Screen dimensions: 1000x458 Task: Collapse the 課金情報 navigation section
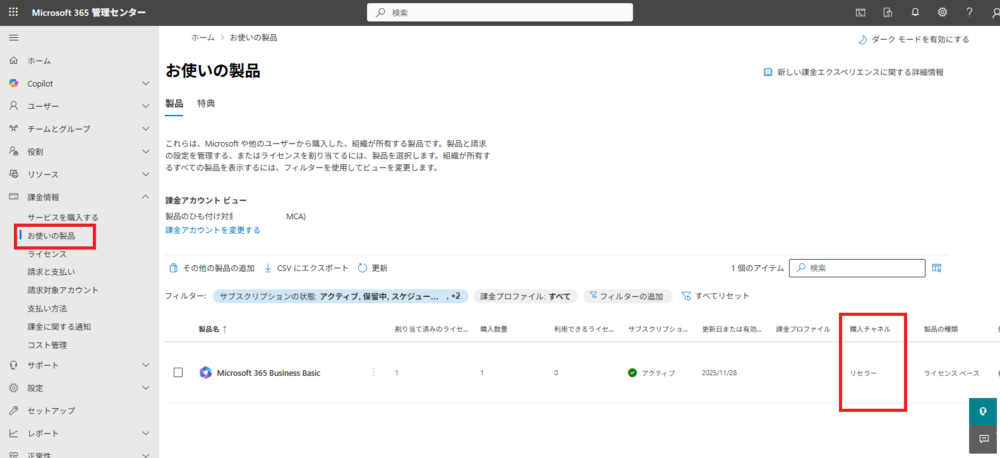(145, 197)
